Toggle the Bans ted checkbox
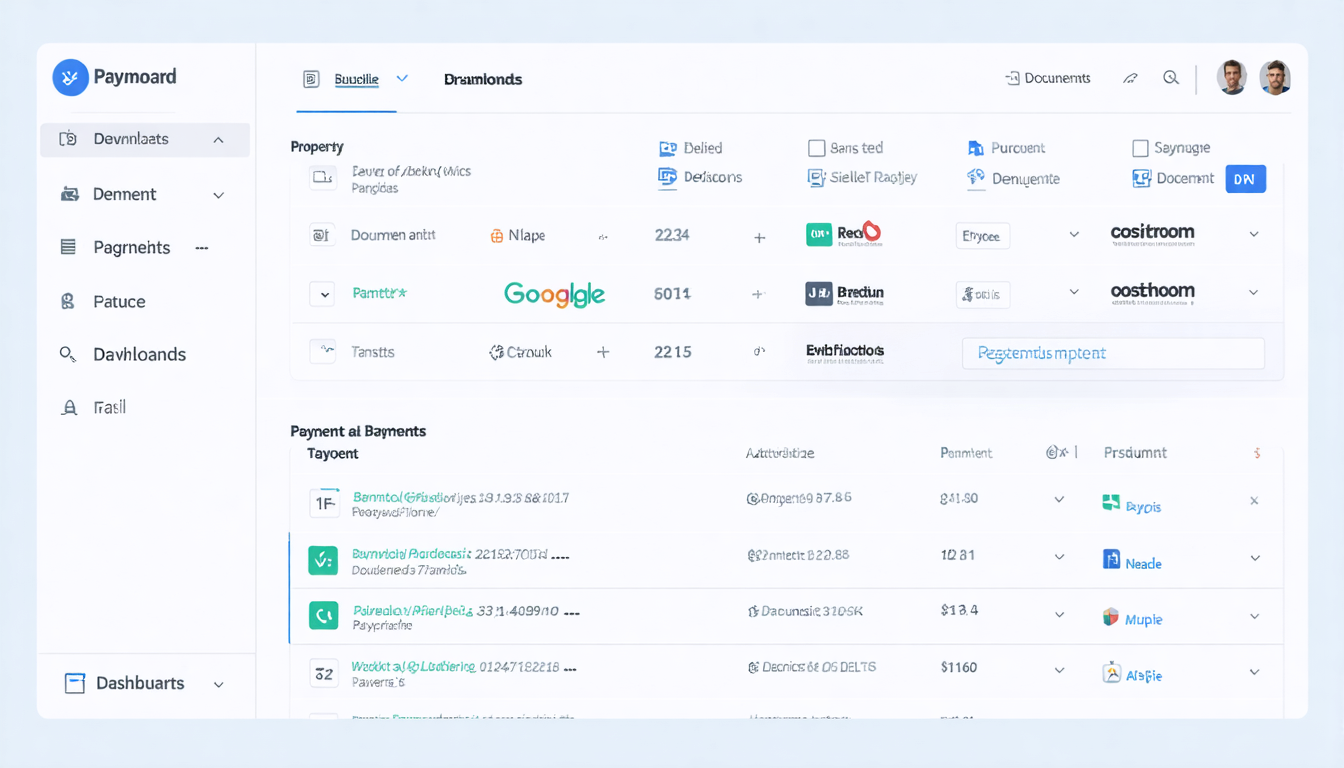The height and width of the screenshot is (768, 1344). click(816, 148)
